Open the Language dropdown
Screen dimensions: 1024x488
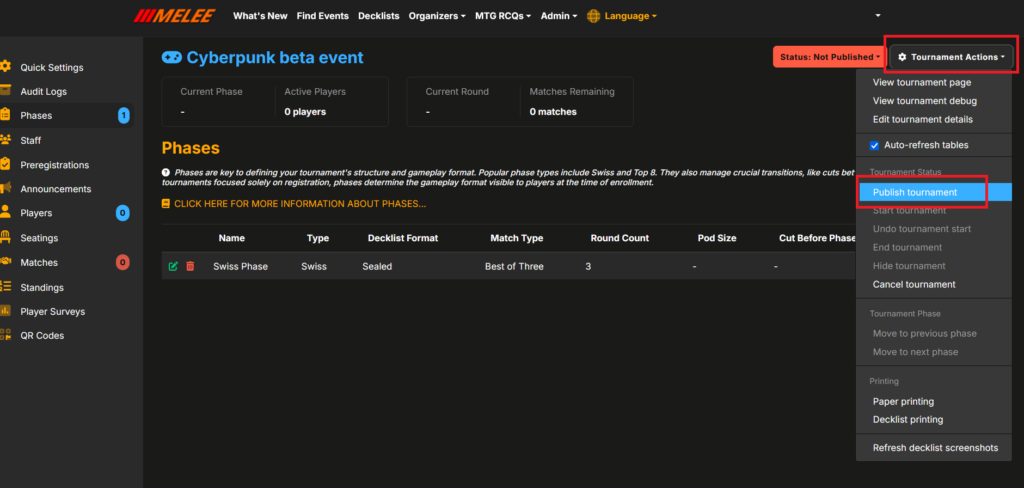pos(630,16)
